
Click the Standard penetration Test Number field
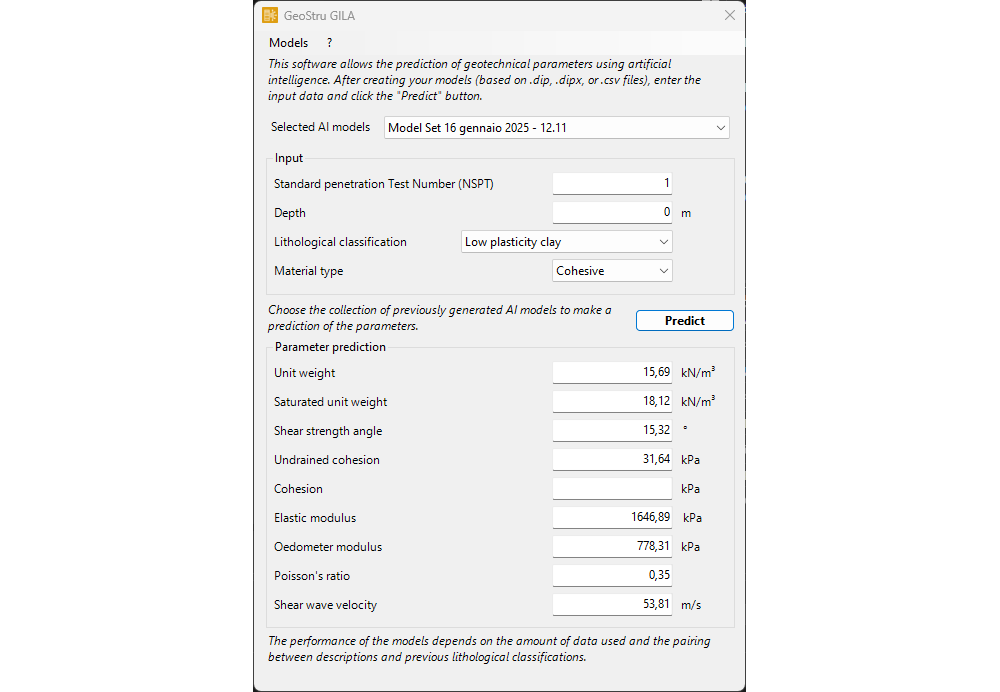point(612,184)
